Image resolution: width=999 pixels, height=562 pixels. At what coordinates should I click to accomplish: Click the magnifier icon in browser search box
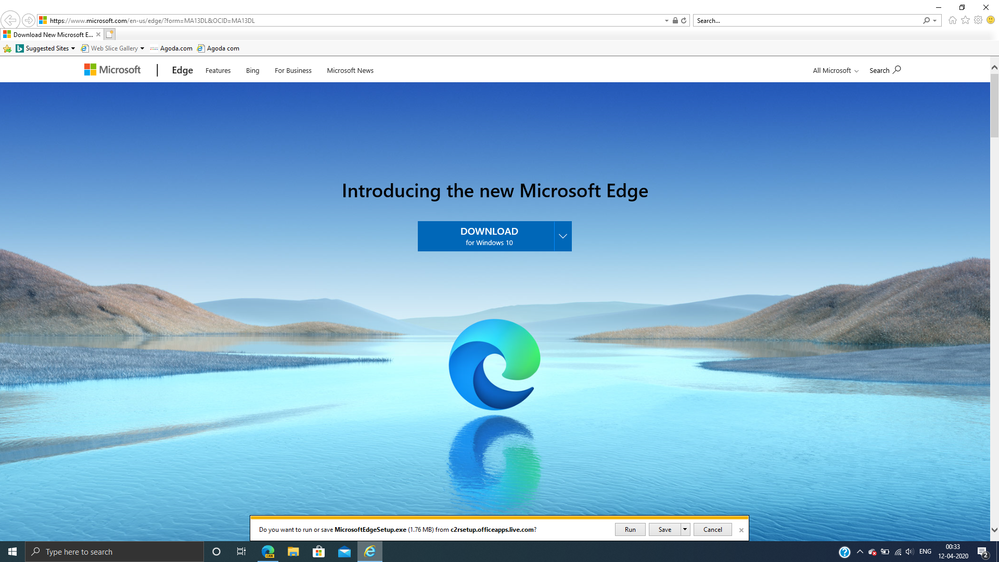click(926, 20)
